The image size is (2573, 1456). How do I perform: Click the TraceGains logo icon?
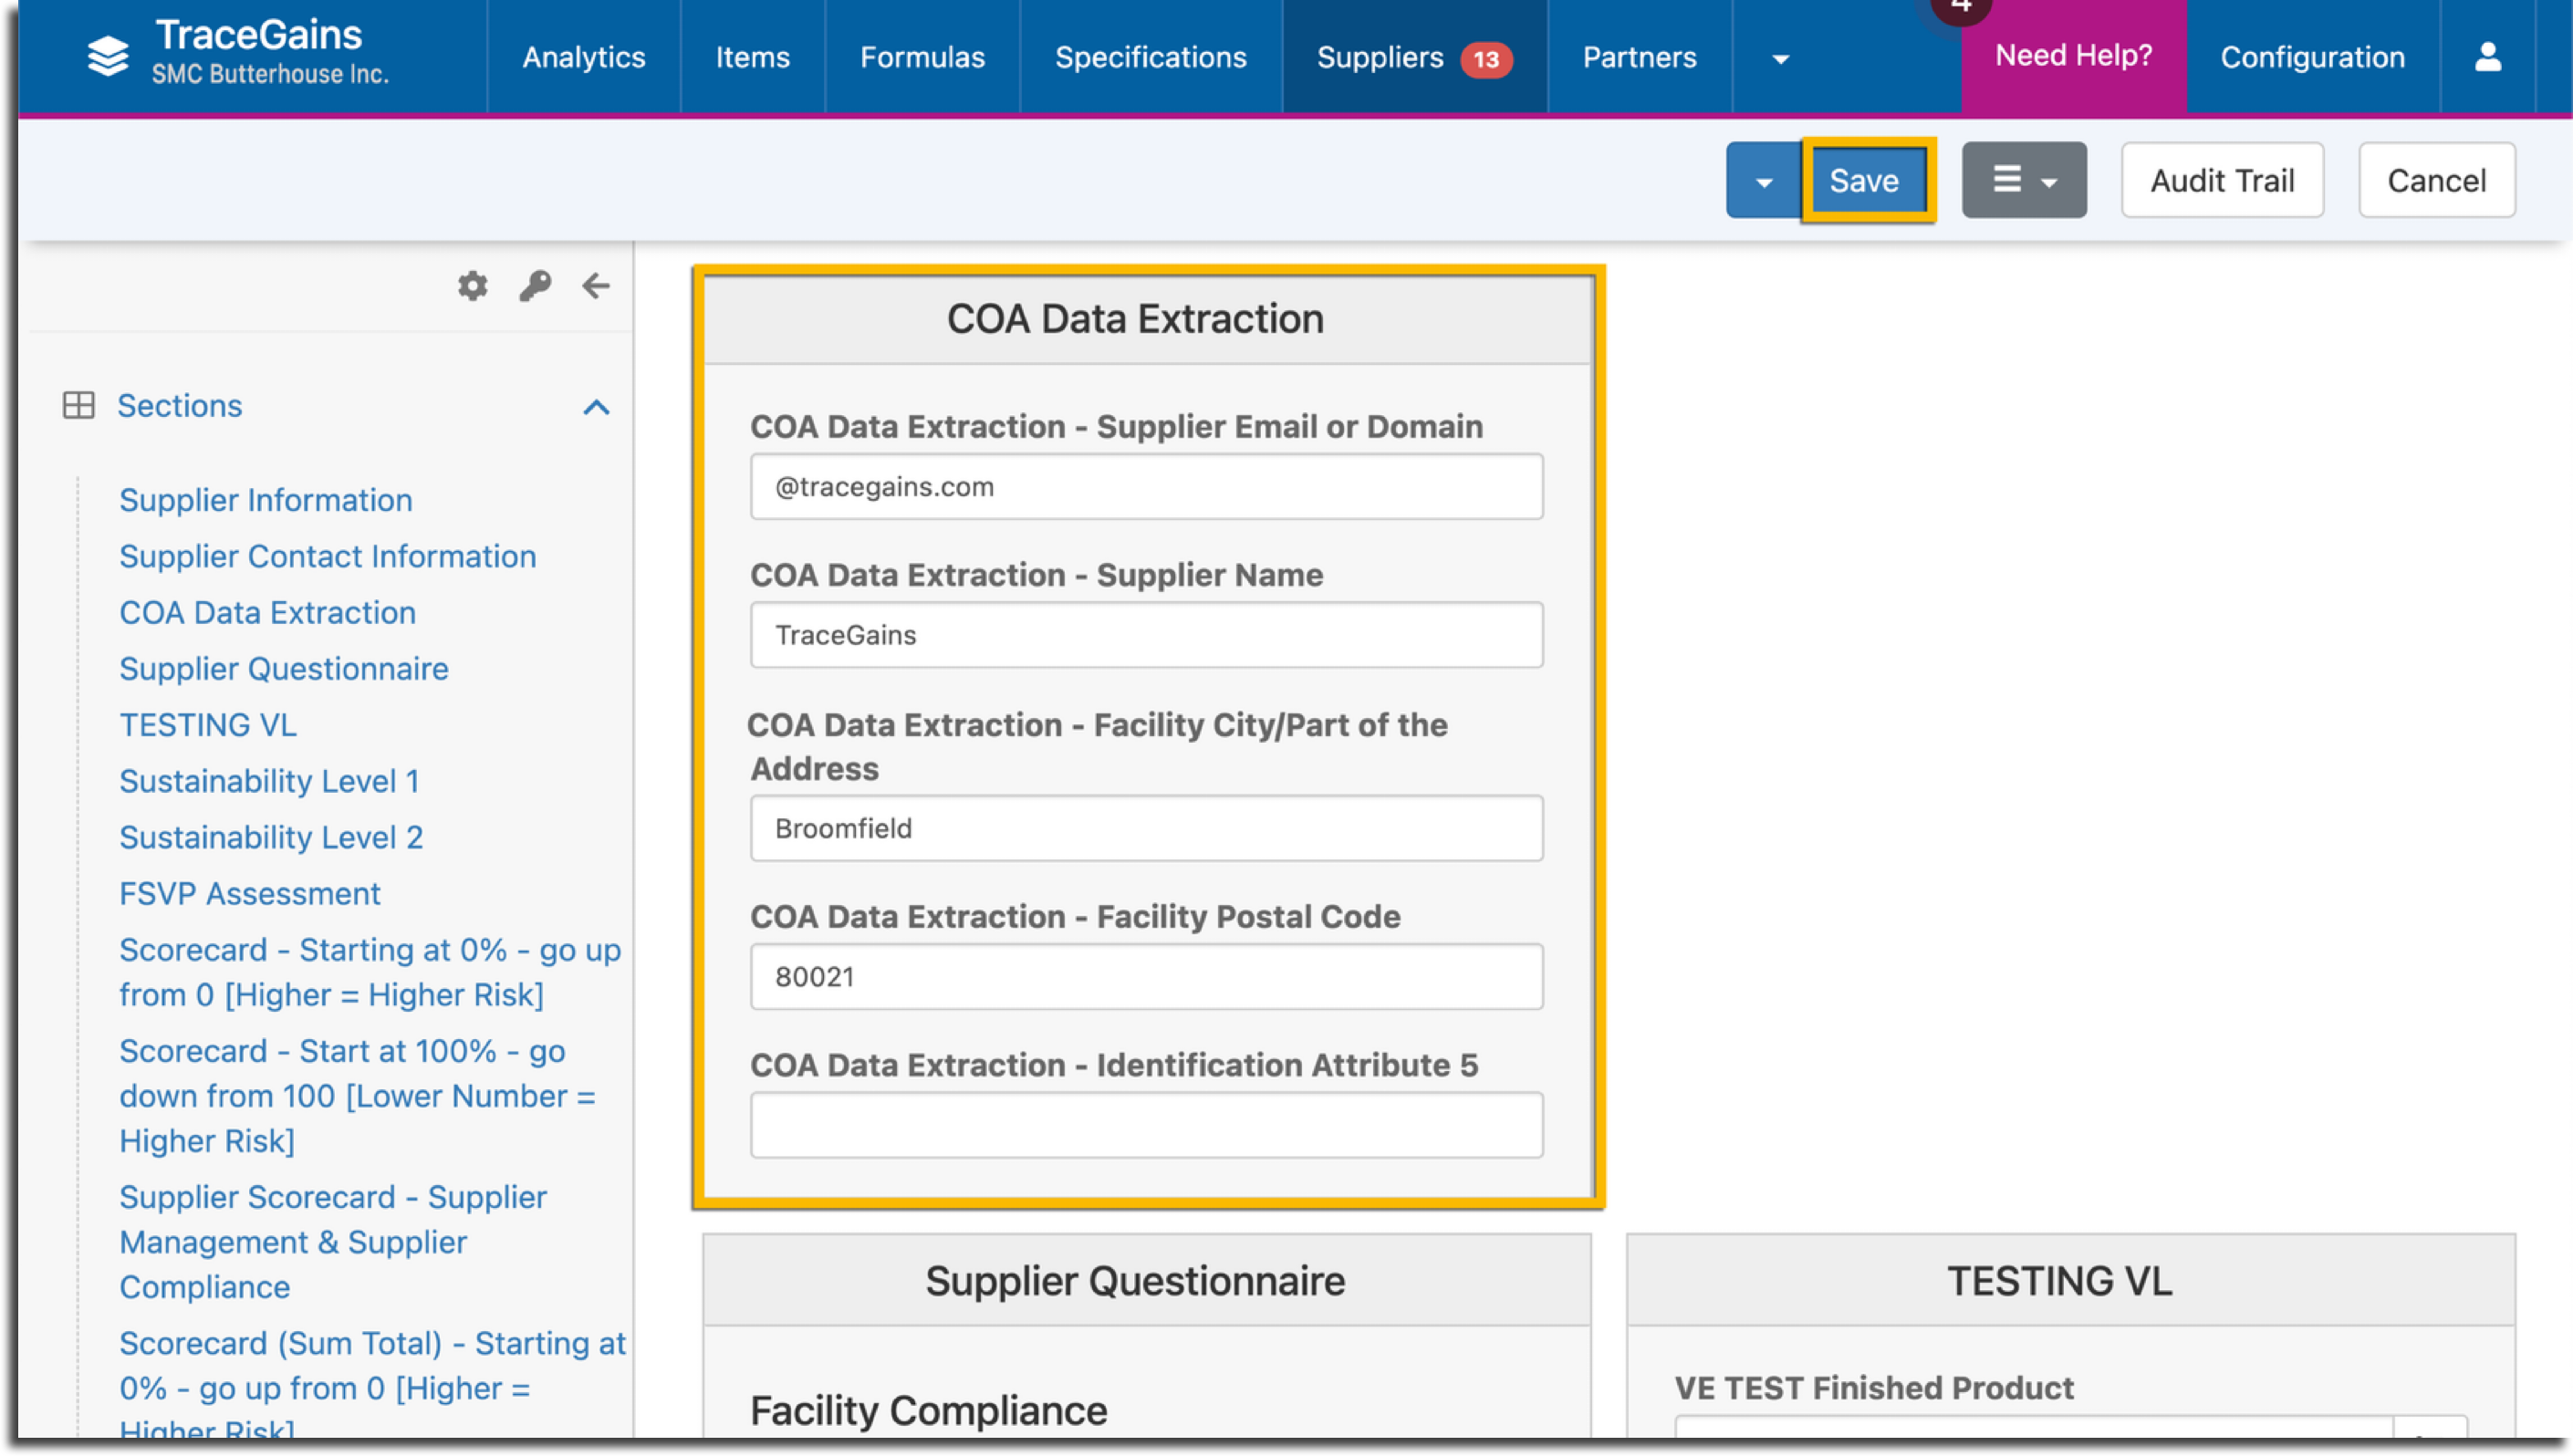[108, 56]
